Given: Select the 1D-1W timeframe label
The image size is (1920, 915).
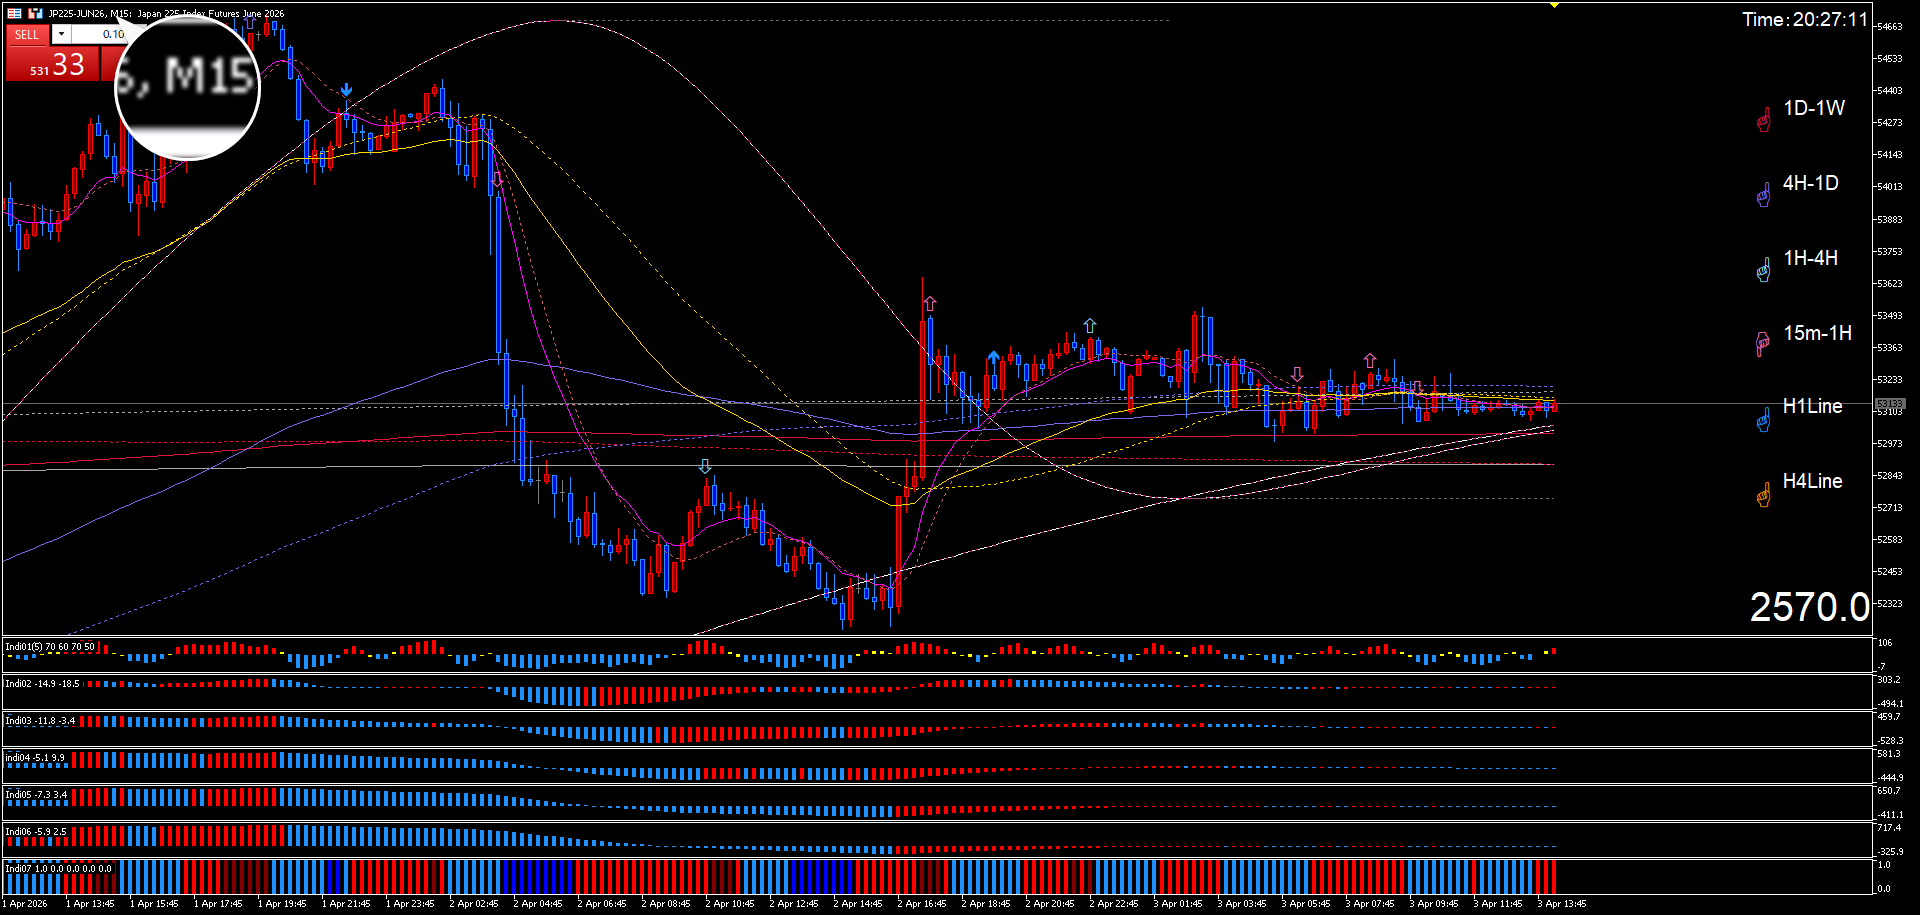Looking at the screenshot, I should click(x=1814, y=108).
